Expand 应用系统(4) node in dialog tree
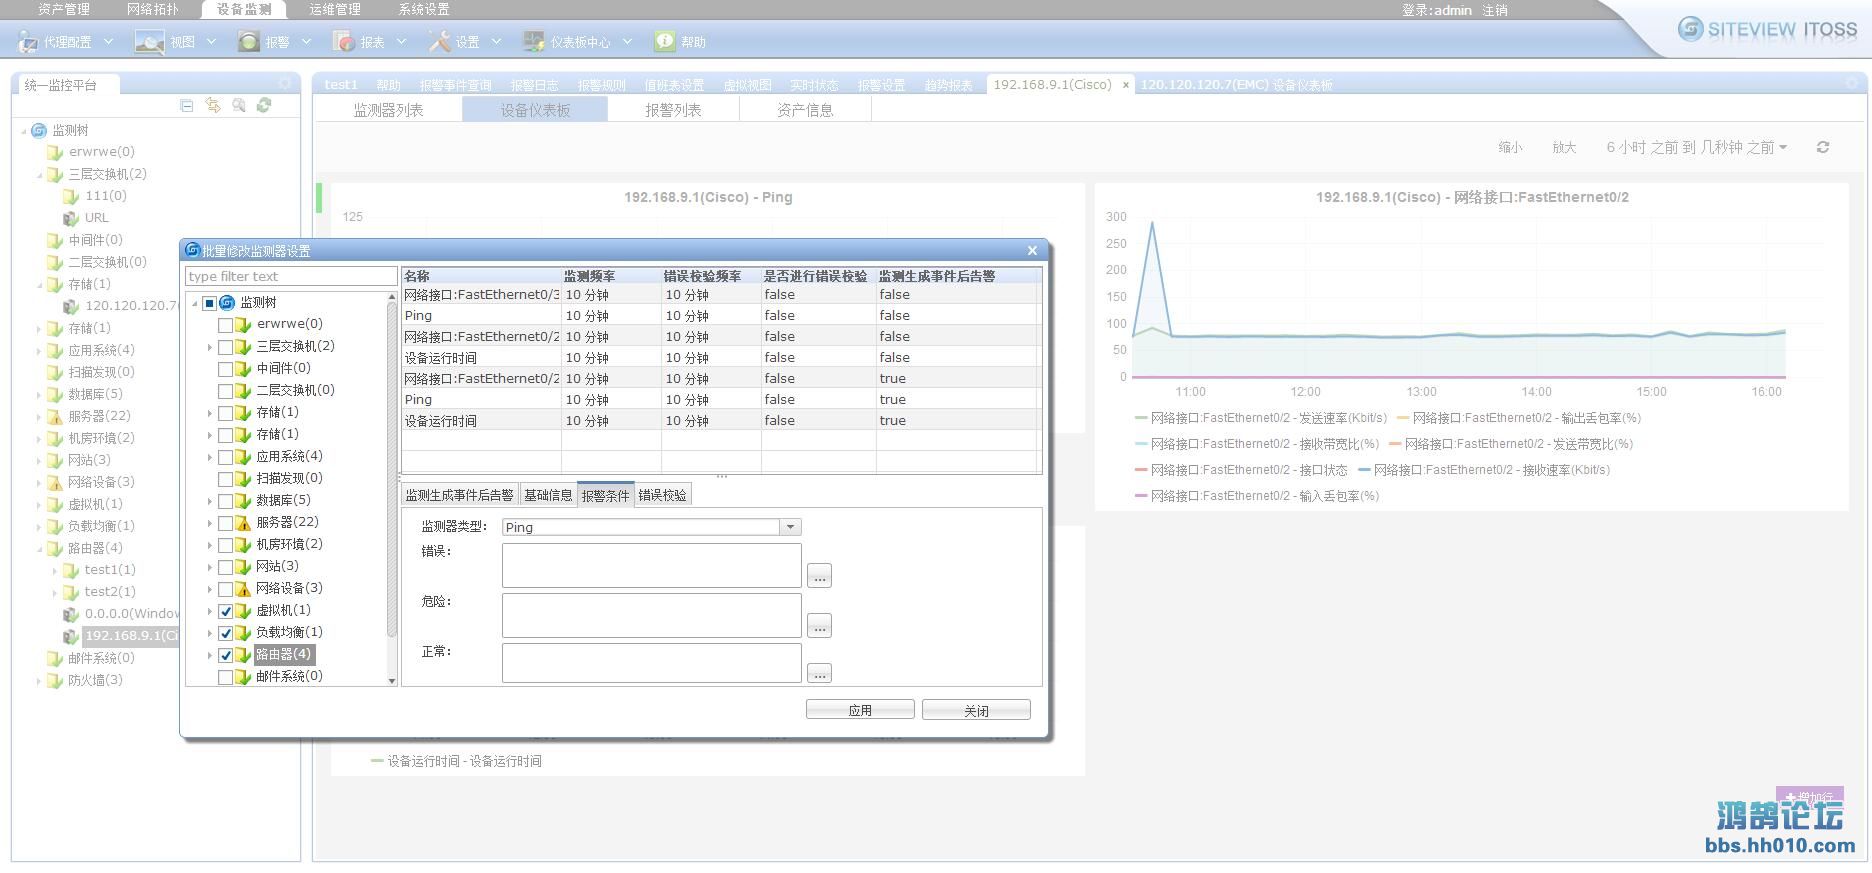 click(210, 457)
